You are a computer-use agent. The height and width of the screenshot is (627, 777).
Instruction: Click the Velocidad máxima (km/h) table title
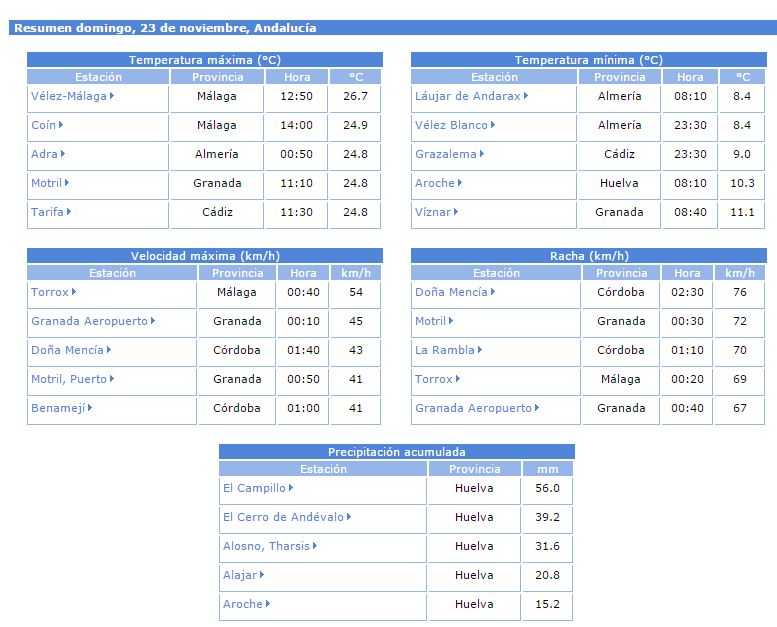(205, 256)
